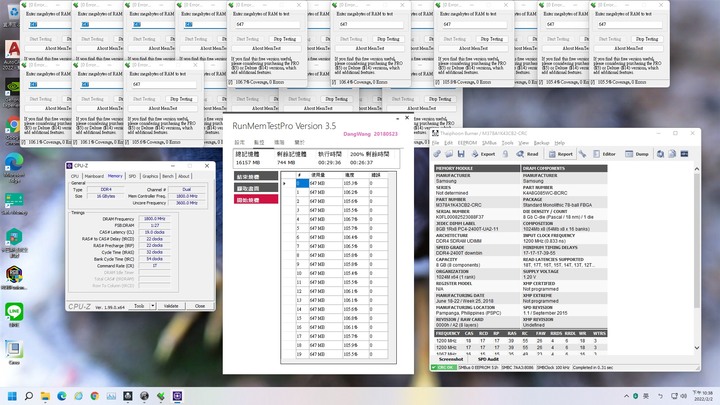
Task: Open the Google Chrome desktop icon
Action: pyautogui.click(x=13, y=131)
